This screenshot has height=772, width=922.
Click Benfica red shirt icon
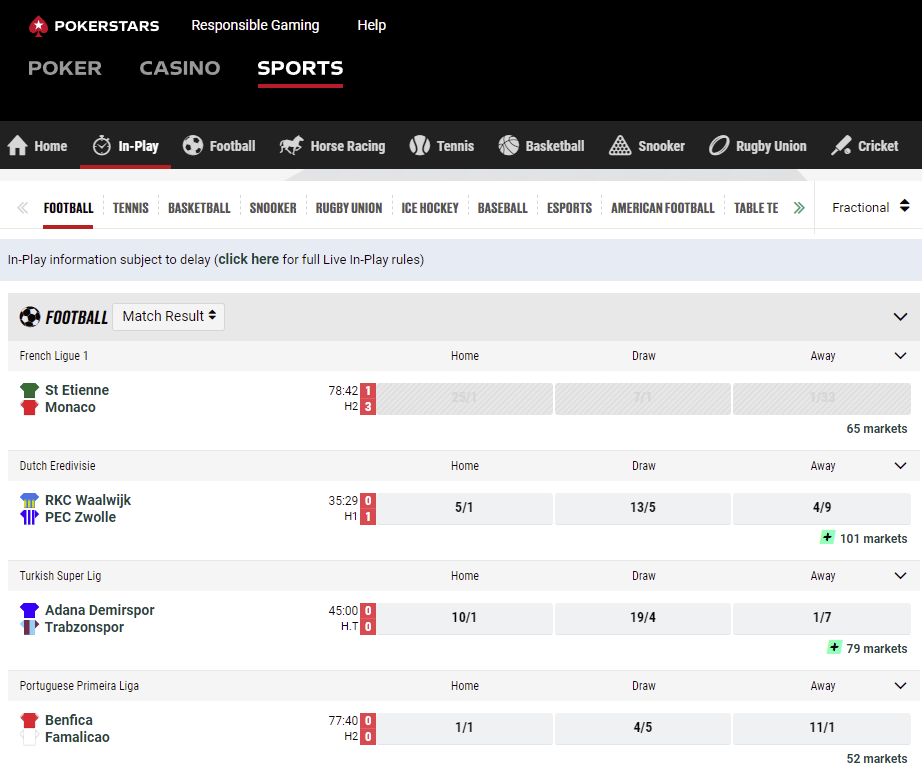click(x=29, y=720)
